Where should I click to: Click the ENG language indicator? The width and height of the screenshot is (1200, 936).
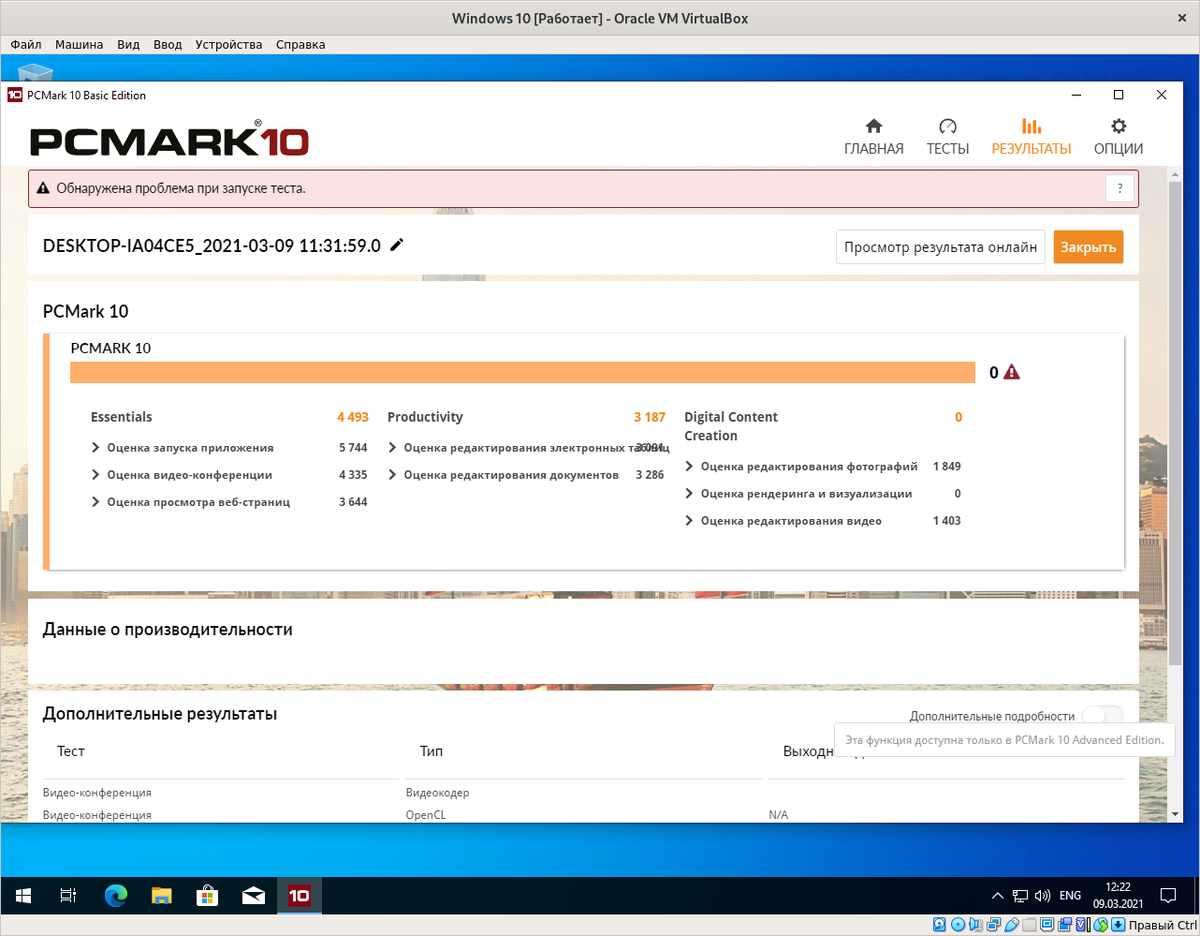1070,895
